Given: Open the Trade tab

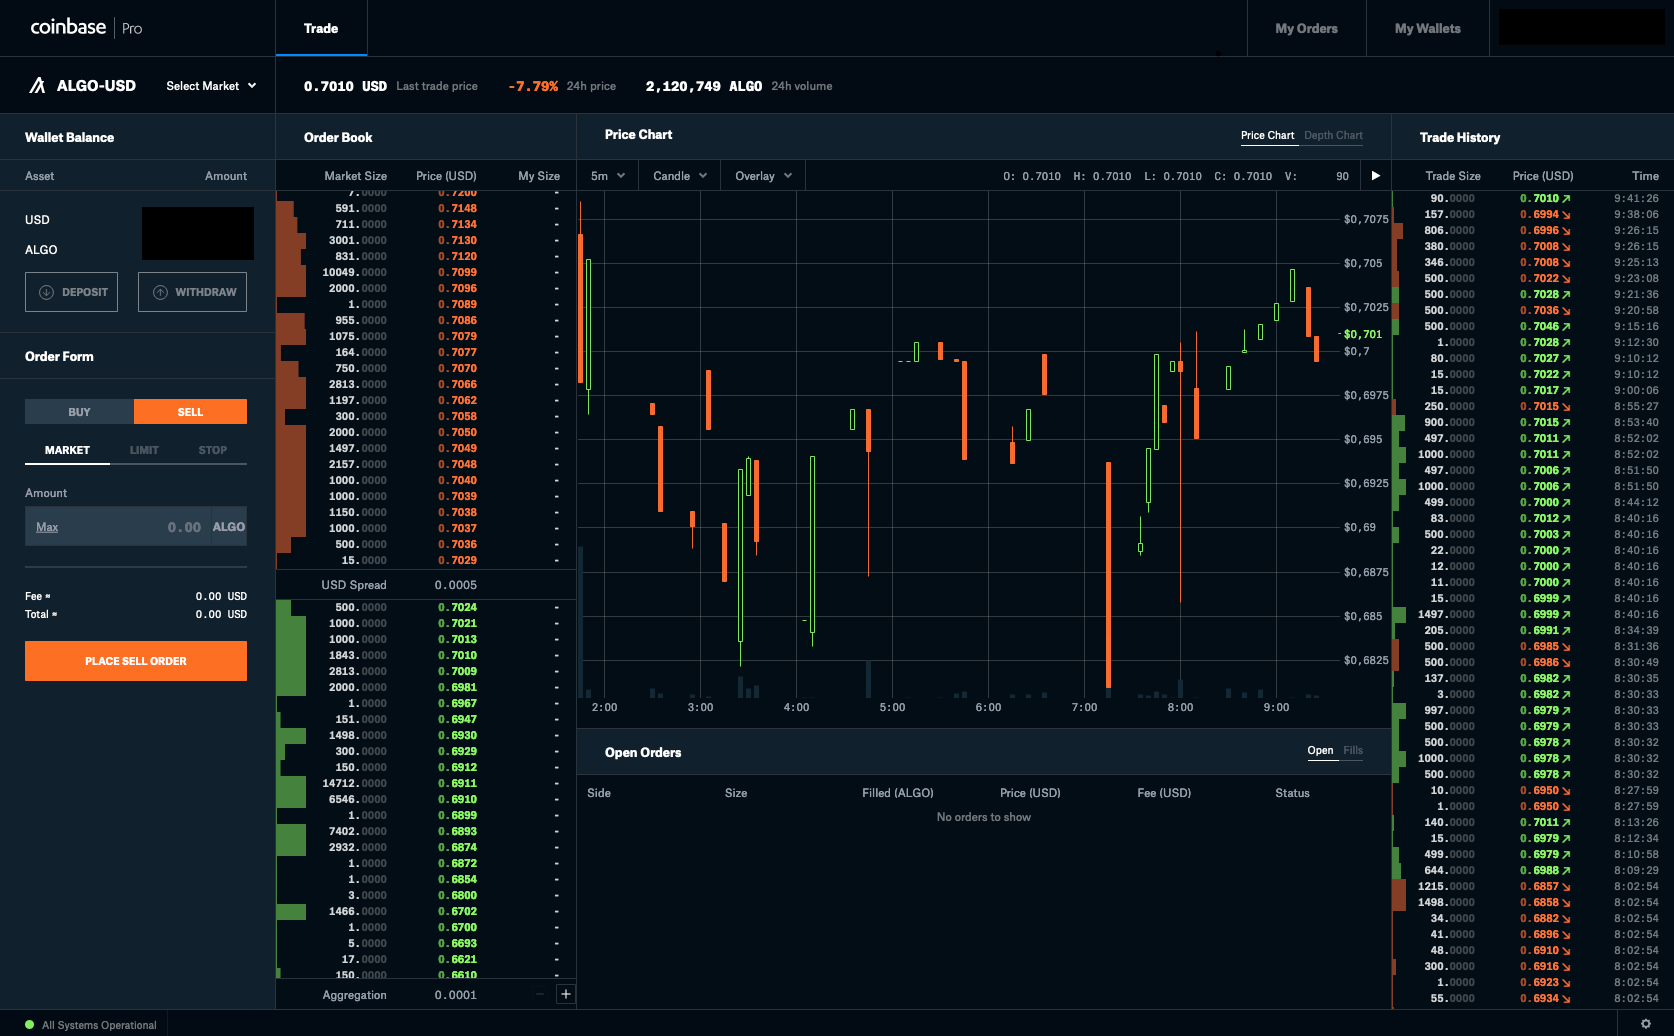Looking at the screenshot, I should click(321, 28).
